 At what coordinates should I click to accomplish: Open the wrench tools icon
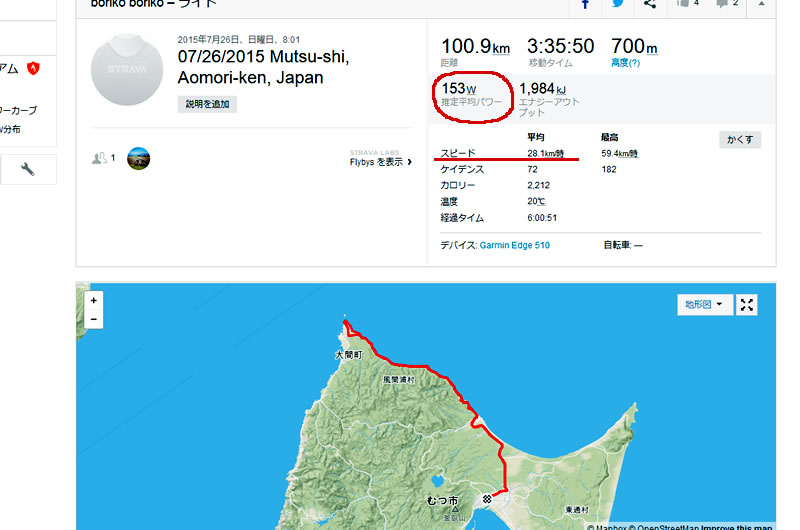pyautogui.click(x=28, y=169)
